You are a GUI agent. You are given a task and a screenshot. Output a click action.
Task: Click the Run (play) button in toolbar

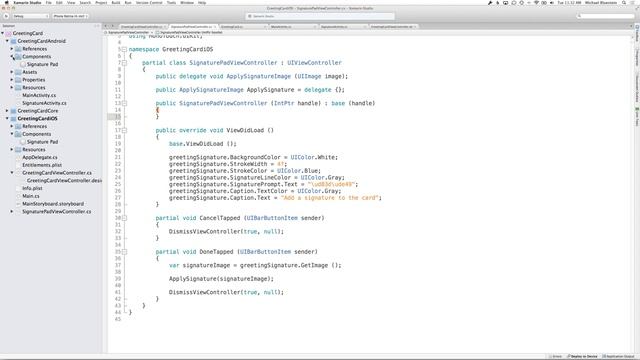(x=6, y=16)
